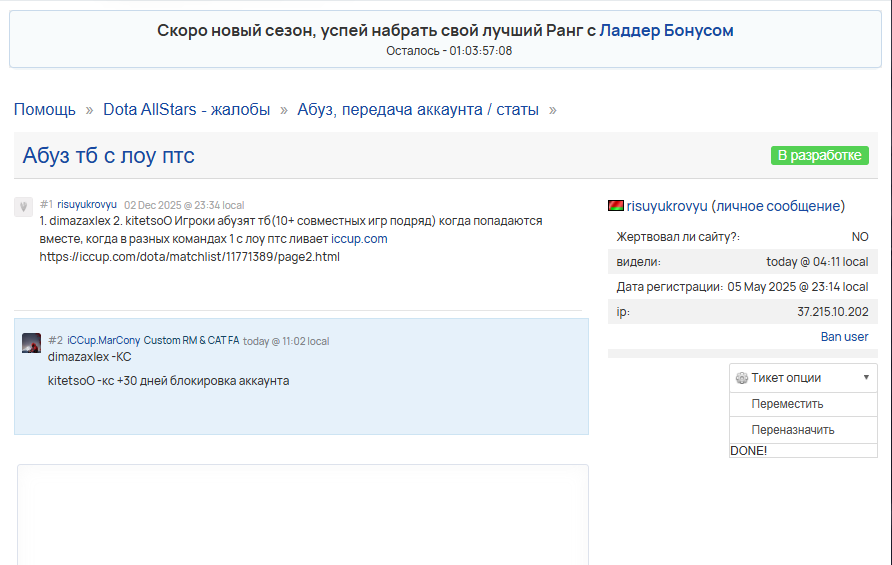Click the Дата регистрации value
This screenshot has height=565, width=892.
pos(798,287)
